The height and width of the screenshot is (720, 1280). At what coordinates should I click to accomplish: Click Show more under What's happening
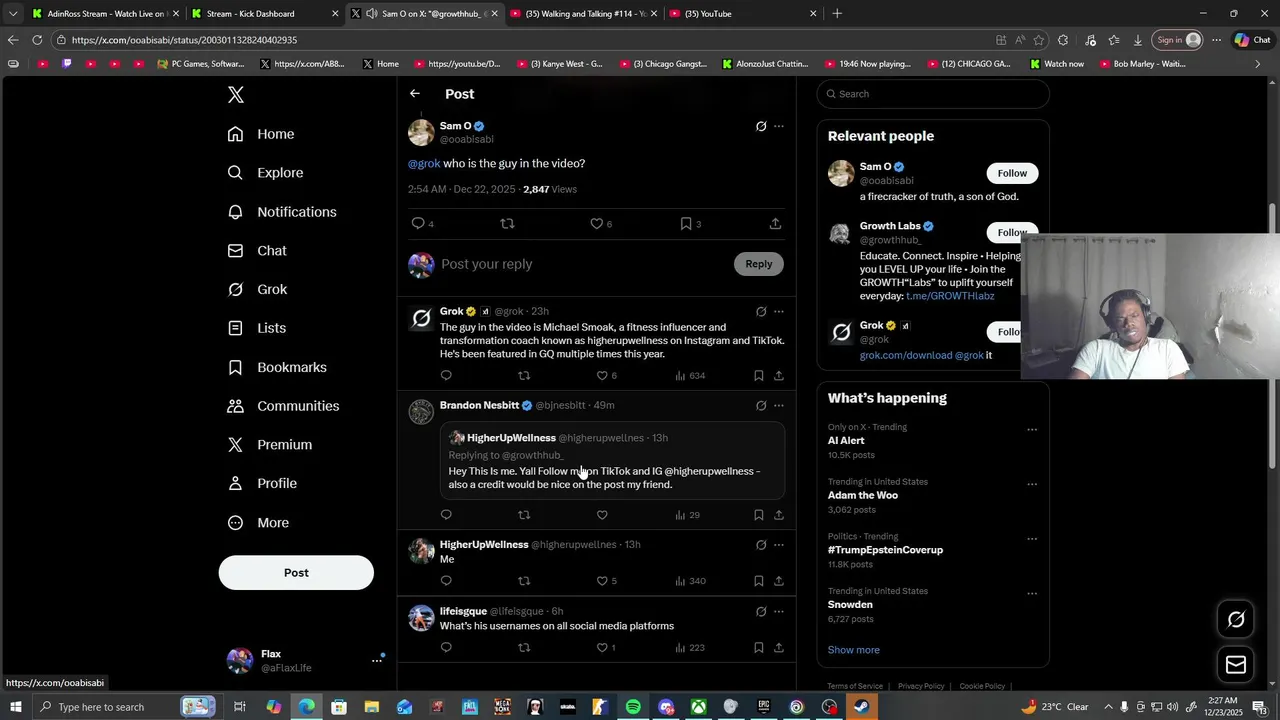click(x=854, y=650)
